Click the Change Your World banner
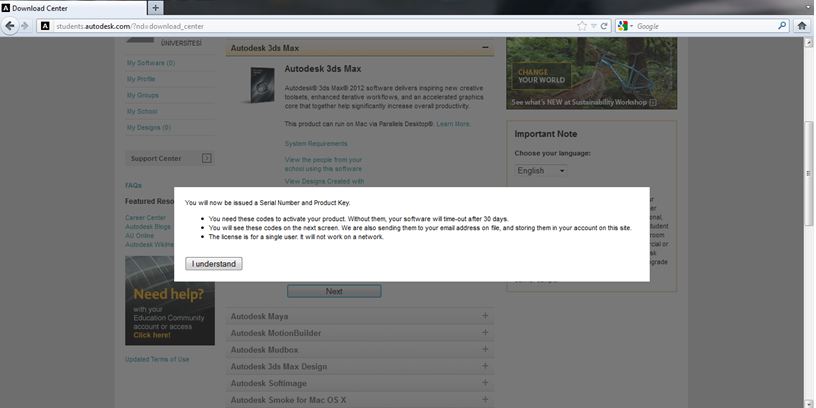Image resolution: width=816 pixels, height=408 pixels. (x=592, y=73)
